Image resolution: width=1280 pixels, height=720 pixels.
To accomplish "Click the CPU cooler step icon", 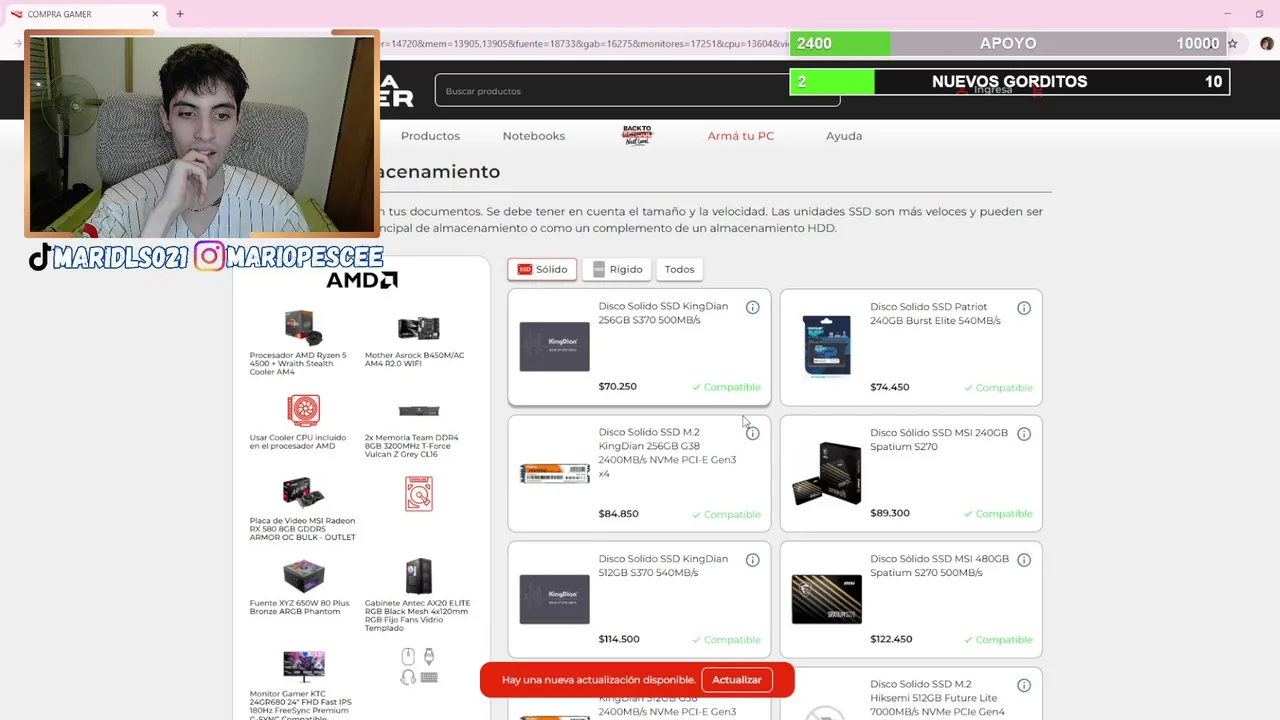I will click(303, 410).
